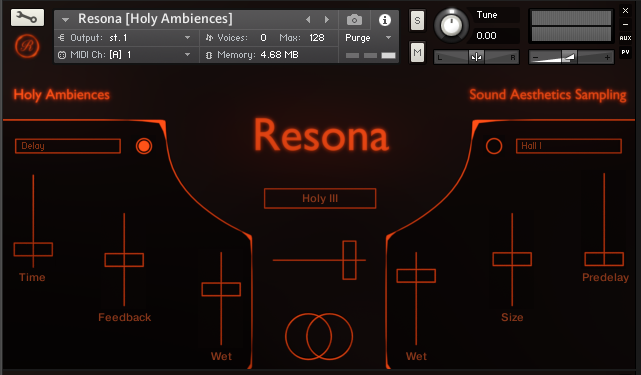Image resolution: width=641 pixels, height=375 pixels.
Task: Close the Resona instrument
Action: 625,11
